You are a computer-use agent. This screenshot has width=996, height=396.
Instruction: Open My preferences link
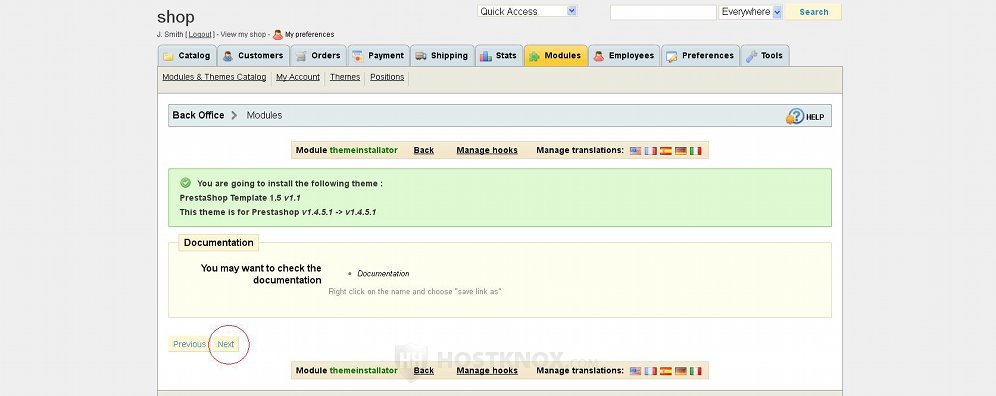[309, 34]
